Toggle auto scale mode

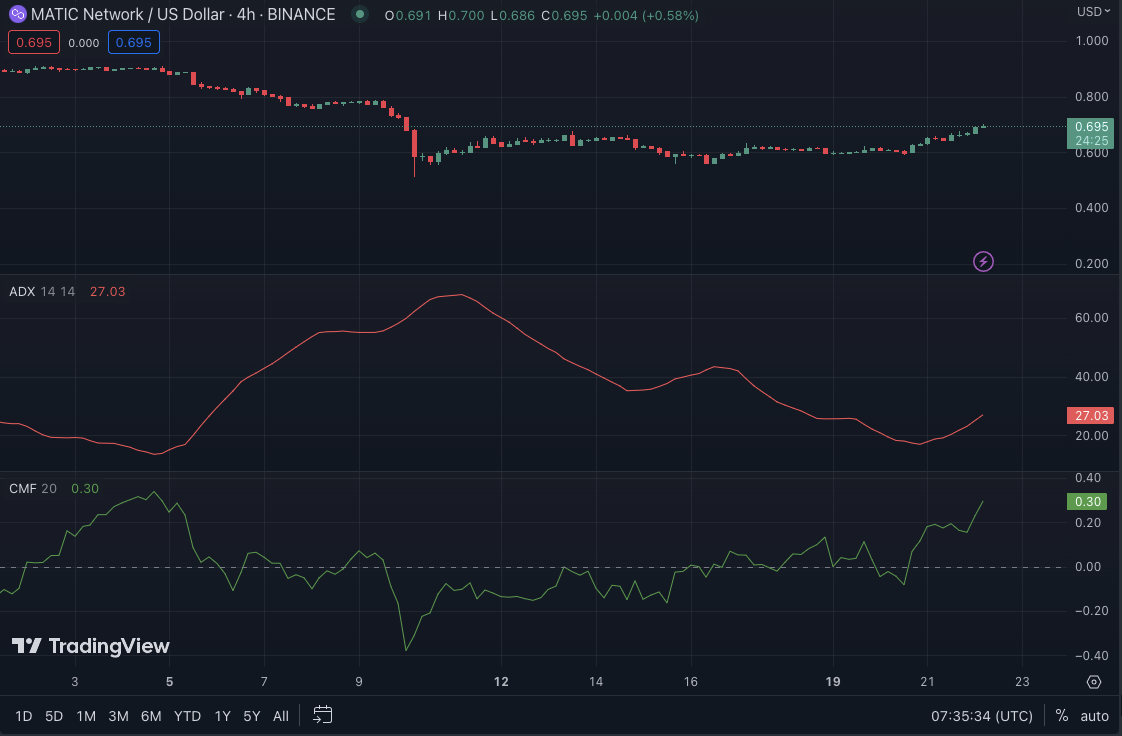tap(1094, 716)
